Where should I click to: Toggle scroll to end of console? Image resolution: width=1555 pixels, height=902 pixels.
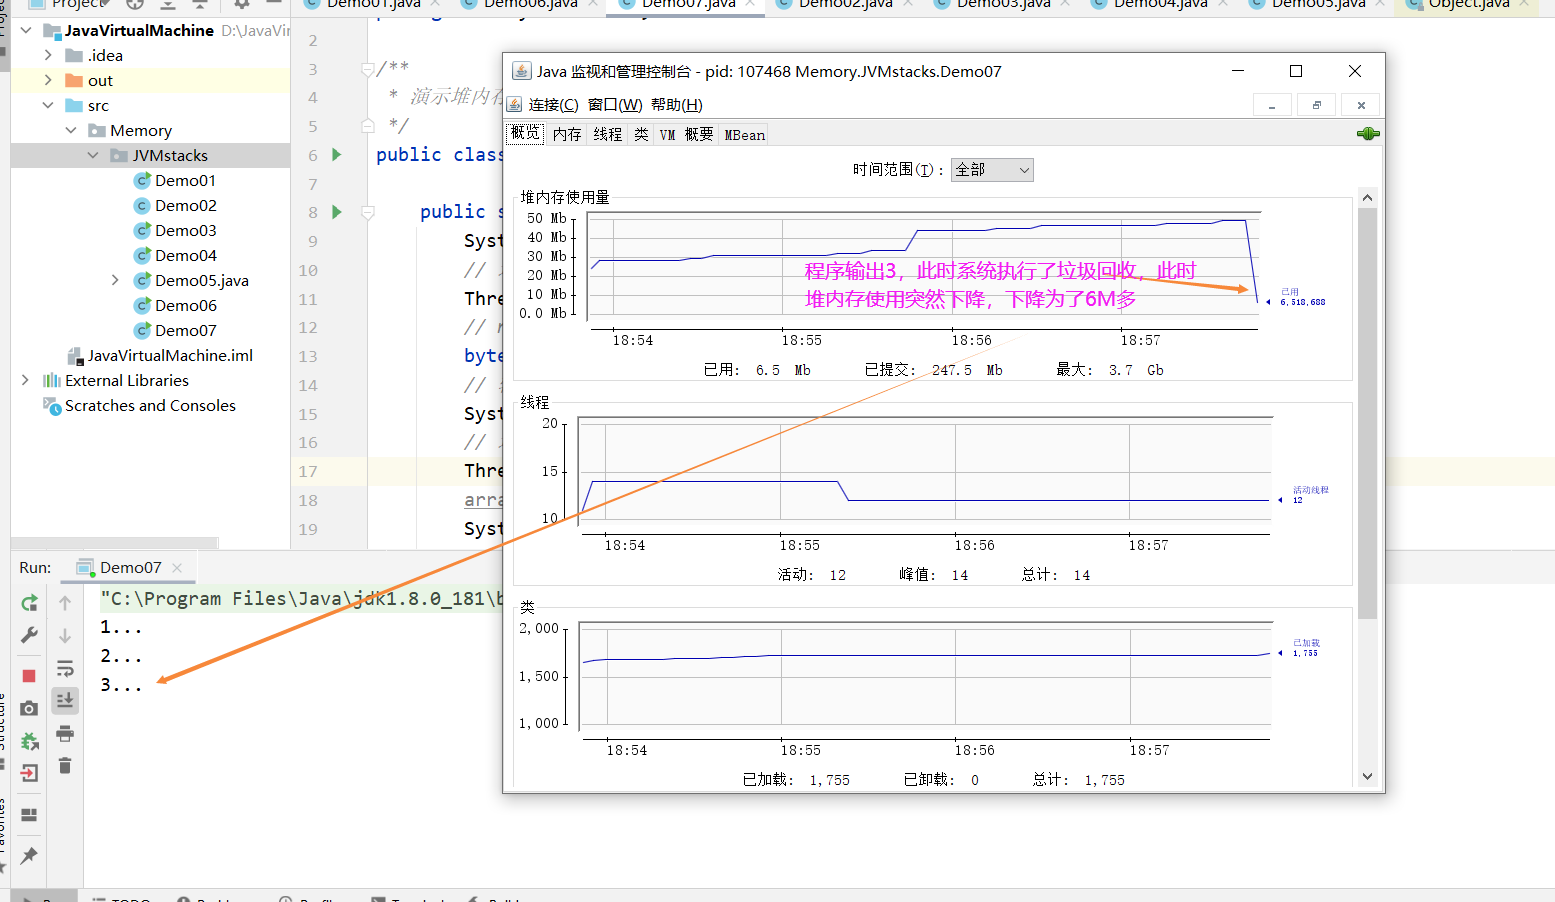65,700
